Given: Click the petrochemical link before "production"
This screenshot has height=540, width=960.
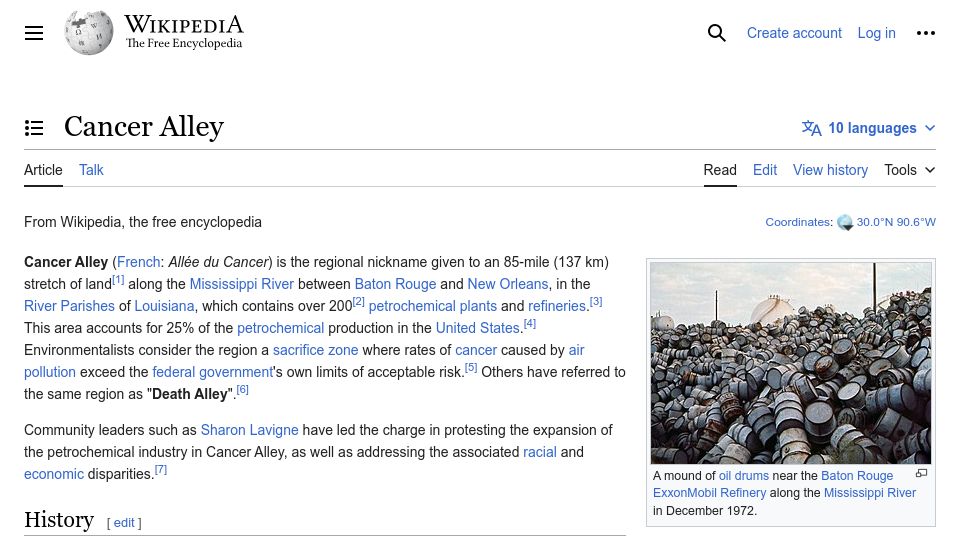Looking at the screenshot, I should point(280,328).
